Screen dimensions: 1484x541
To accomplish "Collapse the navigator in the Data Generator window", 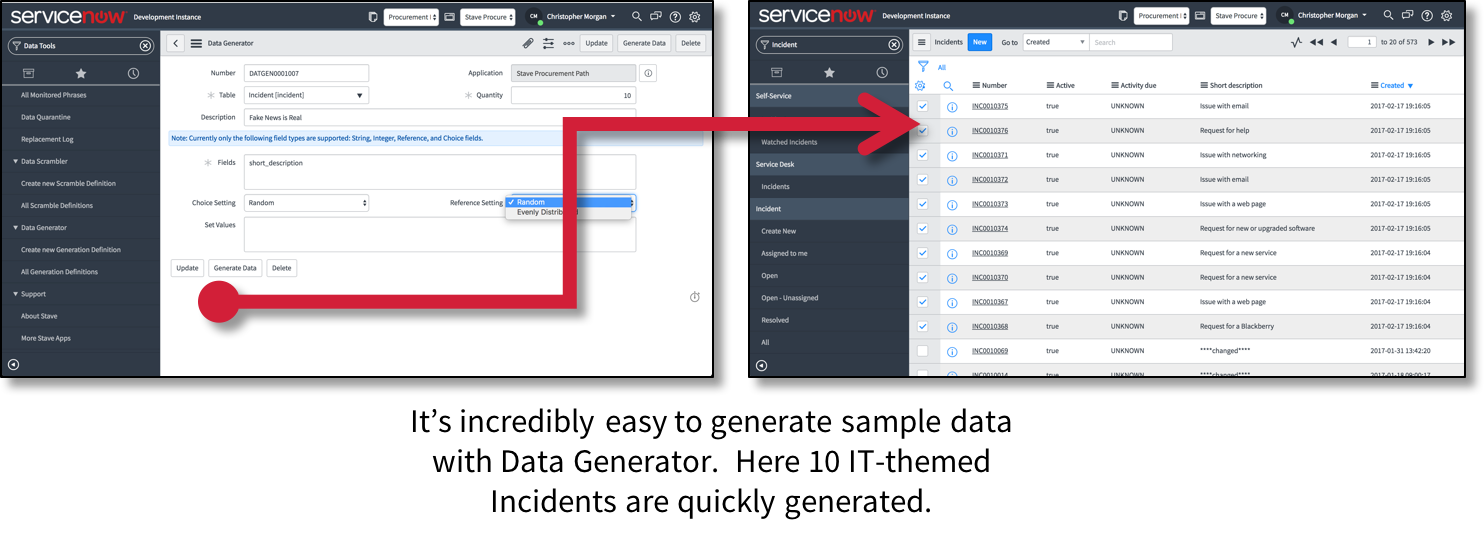I will click(13, 364).
